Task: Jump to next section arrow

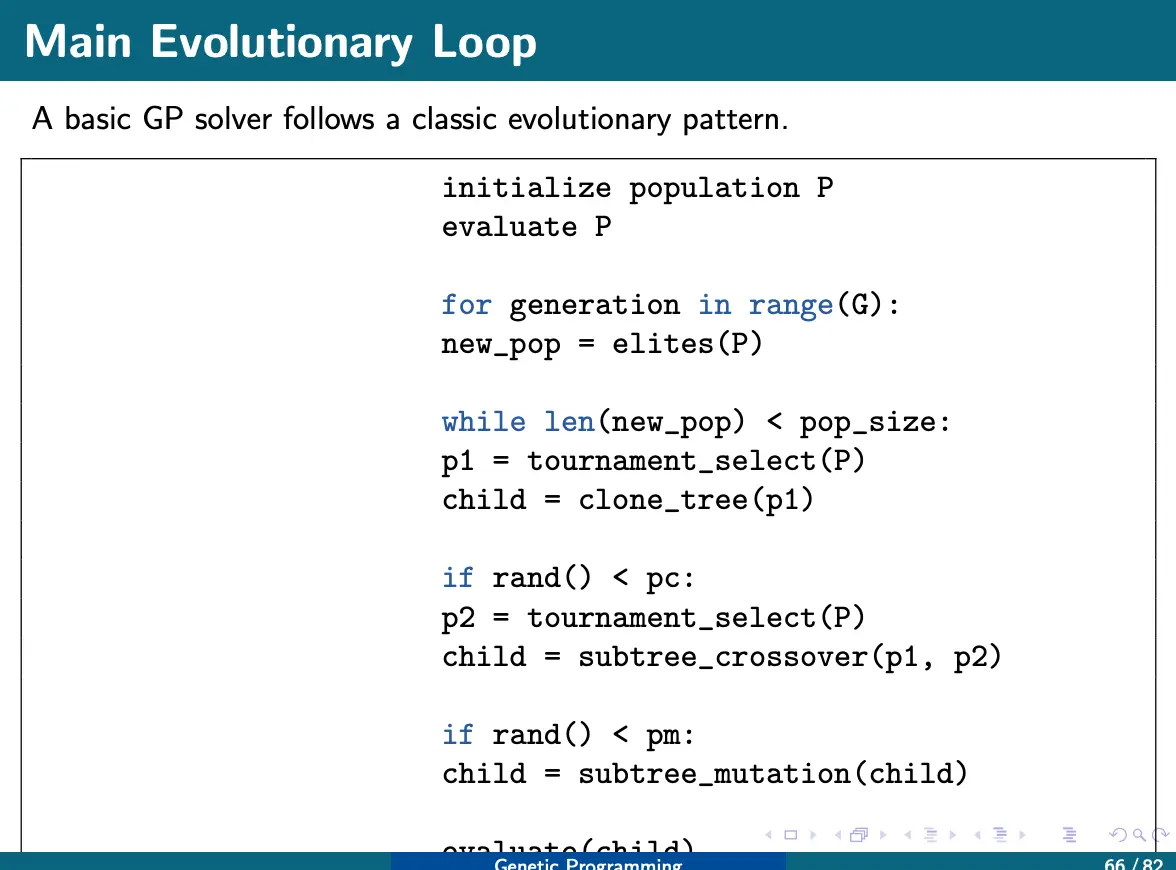Action: [1021, 835]
